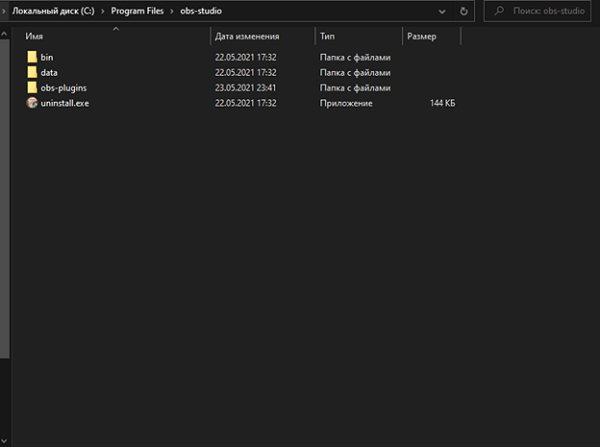This screenshot has height=447, width=600.
Task: Click Папка с файлами in bin row
Action: 355,57
